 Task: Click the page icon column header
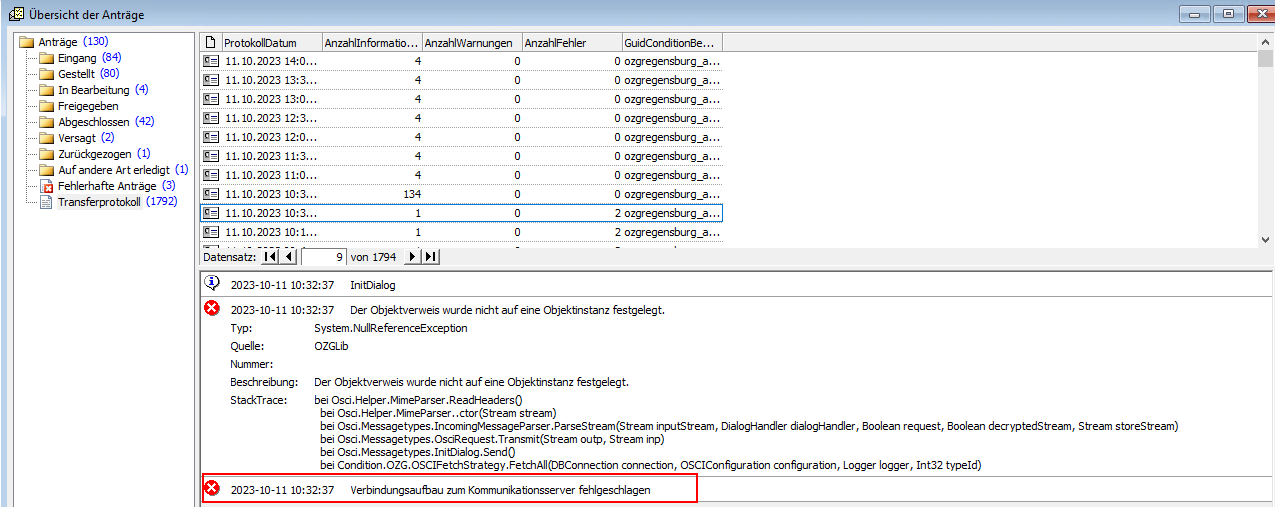210,43
